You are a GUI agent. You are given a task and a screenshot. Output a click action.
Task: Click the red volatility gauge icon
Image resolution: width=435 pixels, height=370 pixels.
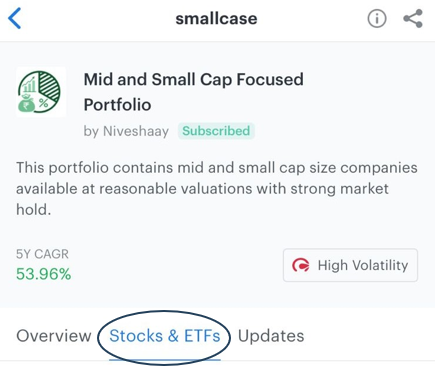pos(300,265)
